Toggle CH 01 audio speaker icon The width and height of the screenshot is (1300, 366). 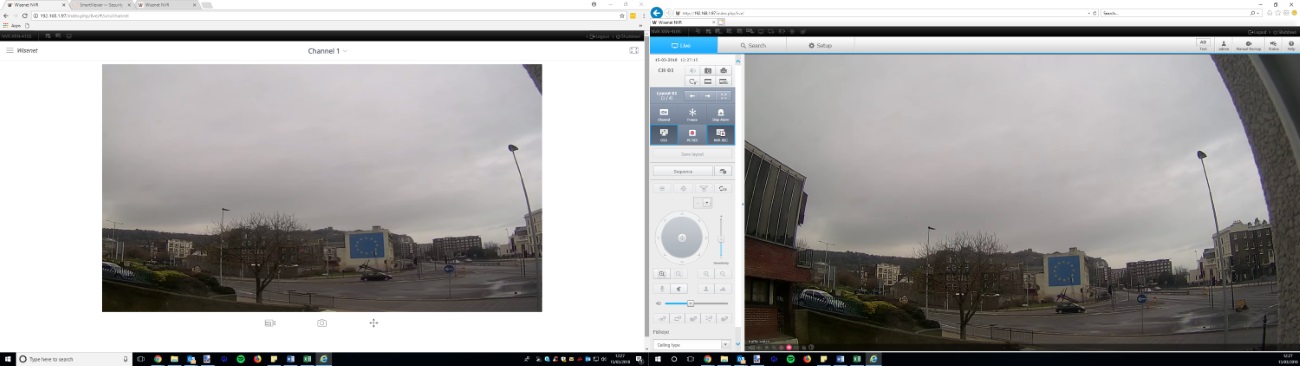[x=691, y=70]
